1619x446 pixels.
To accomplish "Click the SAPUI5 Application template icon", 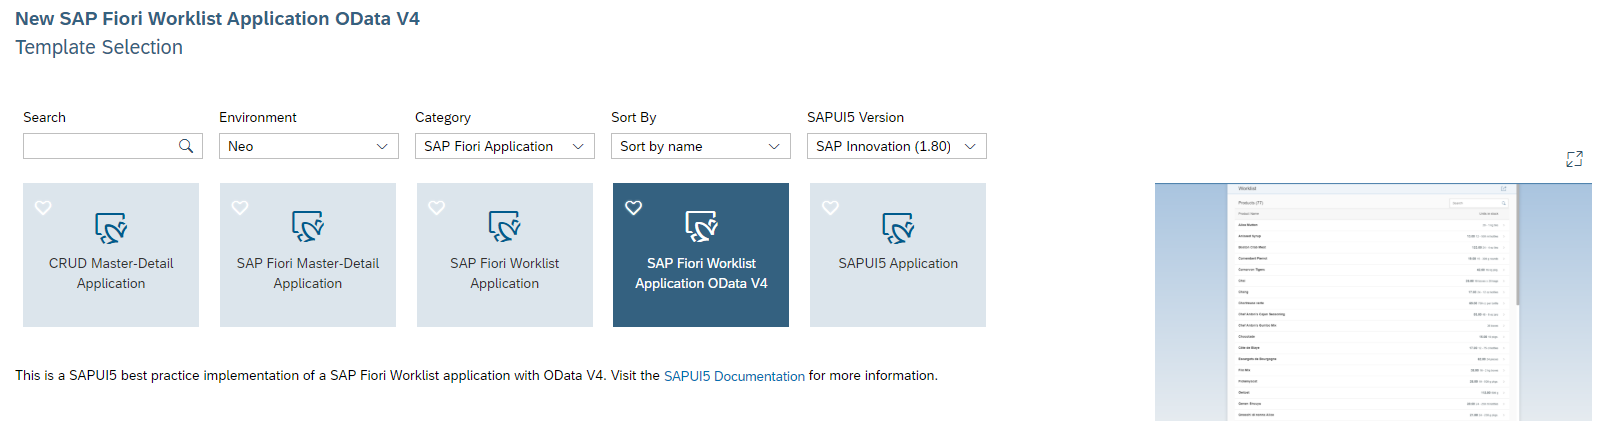I will coord(898,227).
